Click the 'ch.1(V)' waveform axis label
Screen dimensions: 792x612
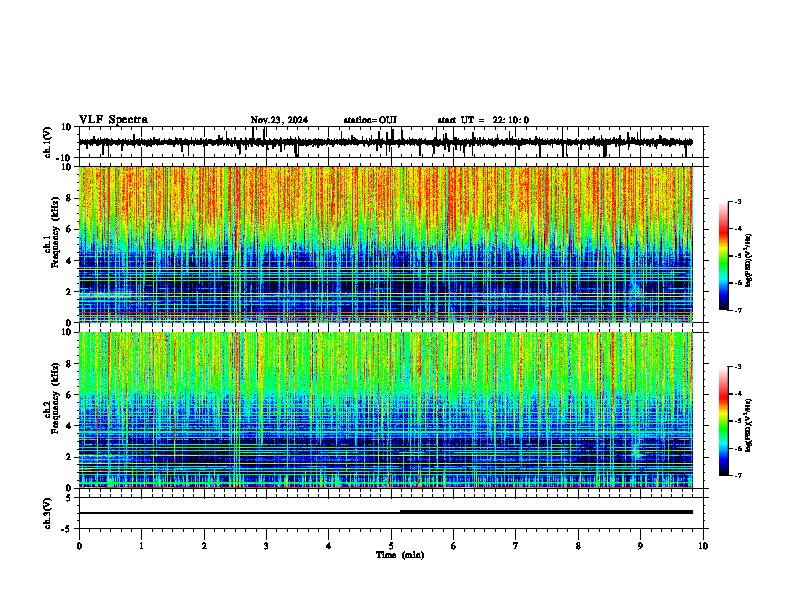[x=48, y=142]
